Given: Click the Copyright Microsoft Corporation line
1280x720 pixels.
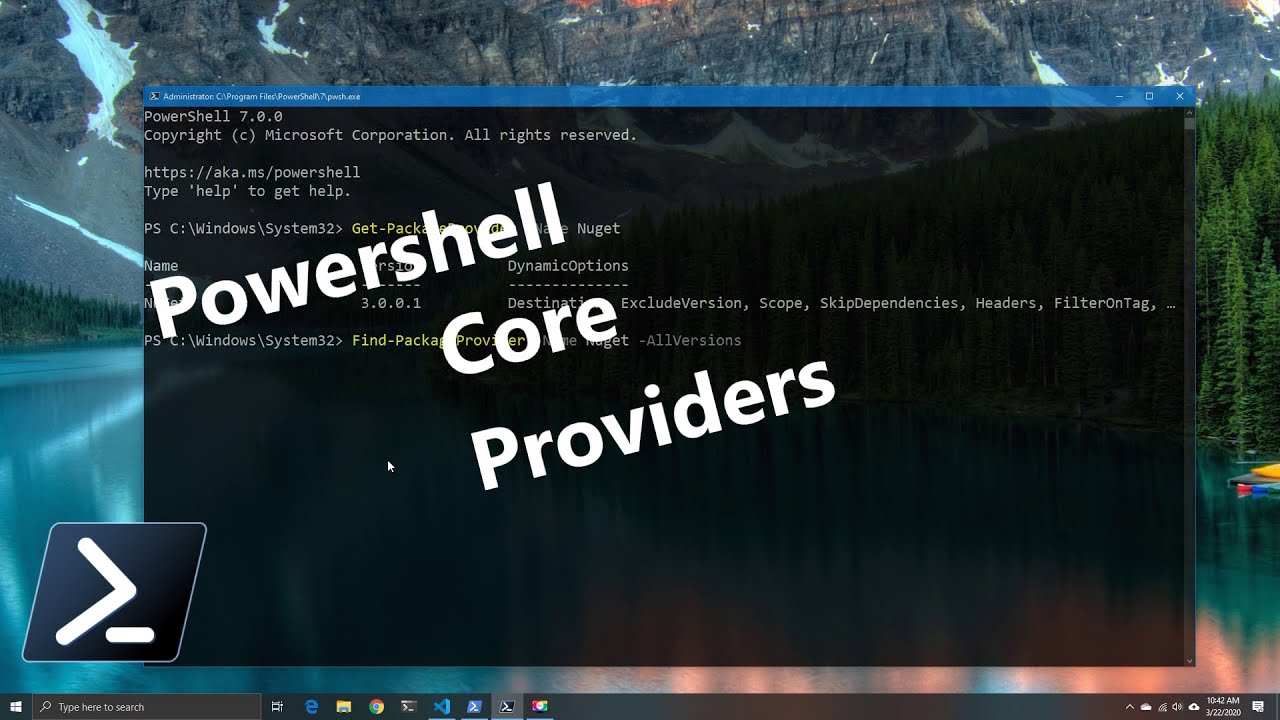Looking at the screenshot, I should pos(390,135).
